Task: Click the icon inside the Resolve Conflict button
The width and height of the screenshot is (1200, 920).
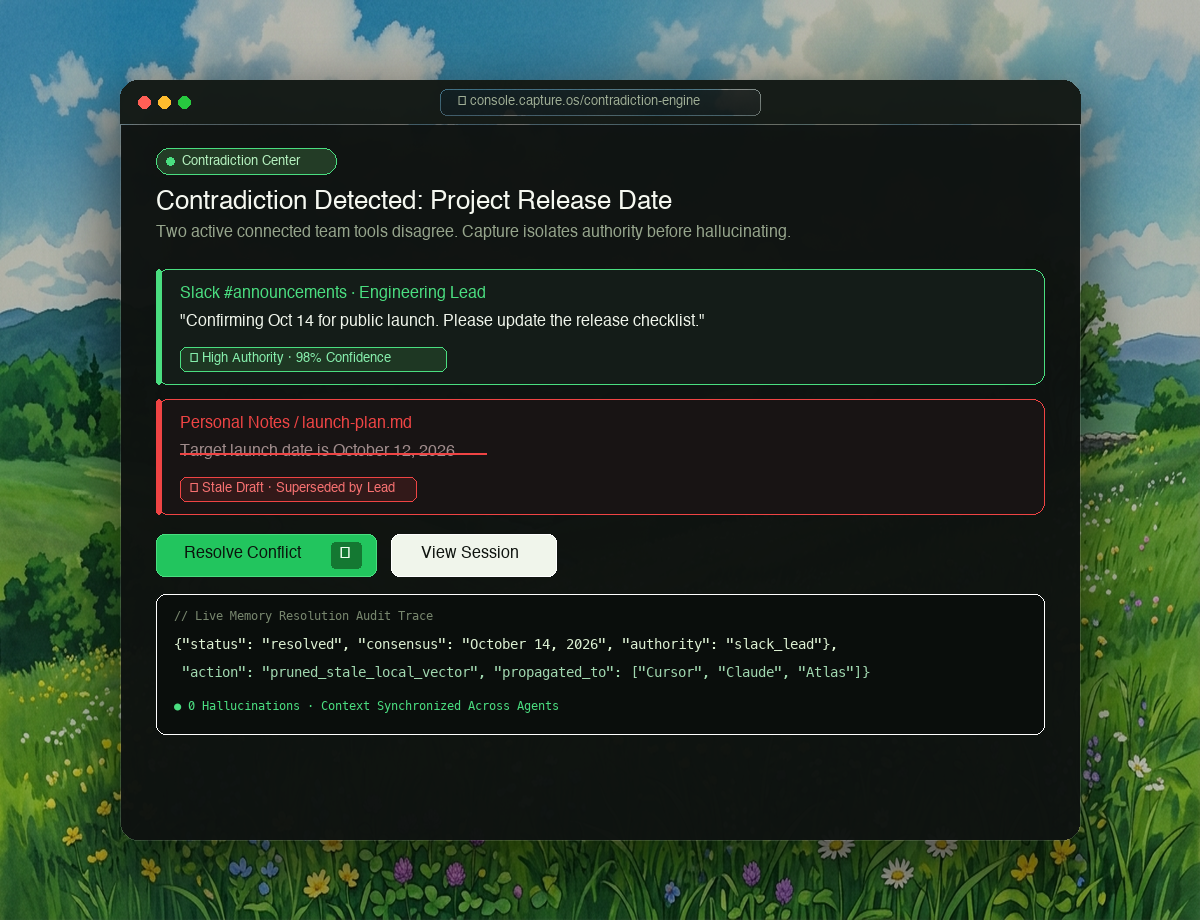Action: pyautogui.click(x=346, y=555)
